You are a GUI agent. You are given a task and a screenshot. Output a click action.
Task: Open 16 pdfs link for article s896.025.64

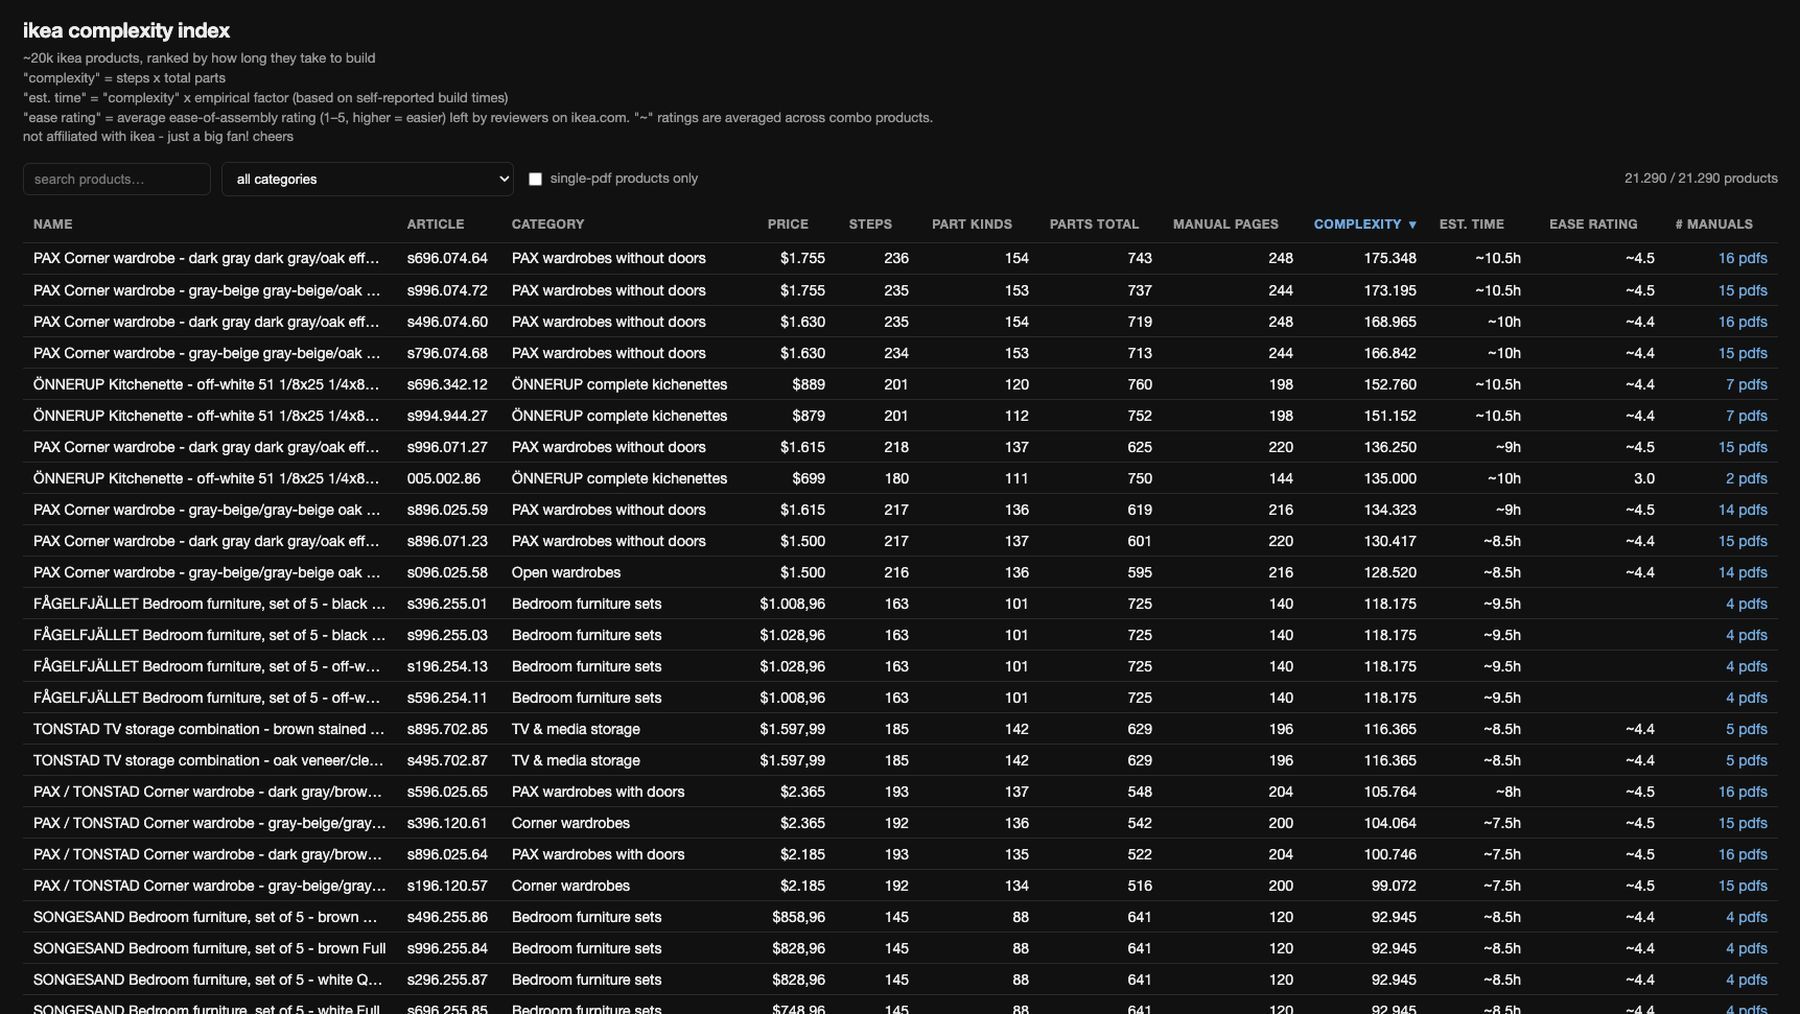pyautogui.click(x=1742, y=854)
